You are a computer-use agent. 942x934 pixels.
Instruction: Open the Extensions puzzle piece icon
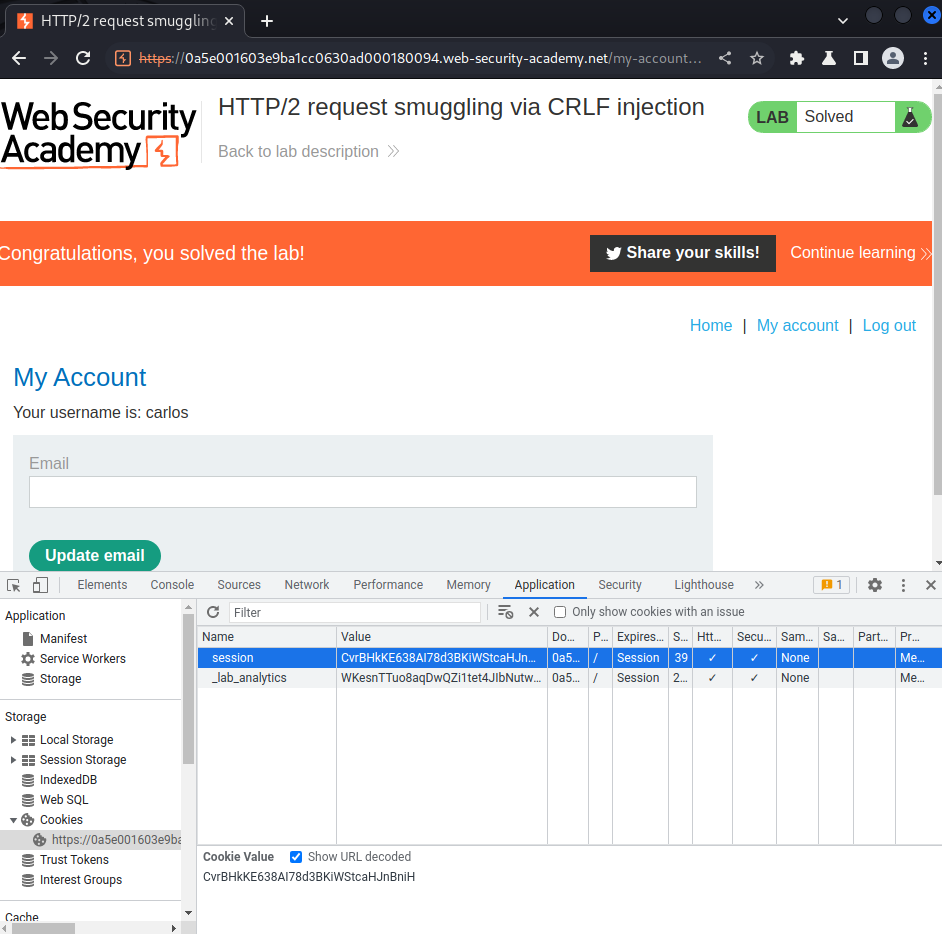[797, 58]
